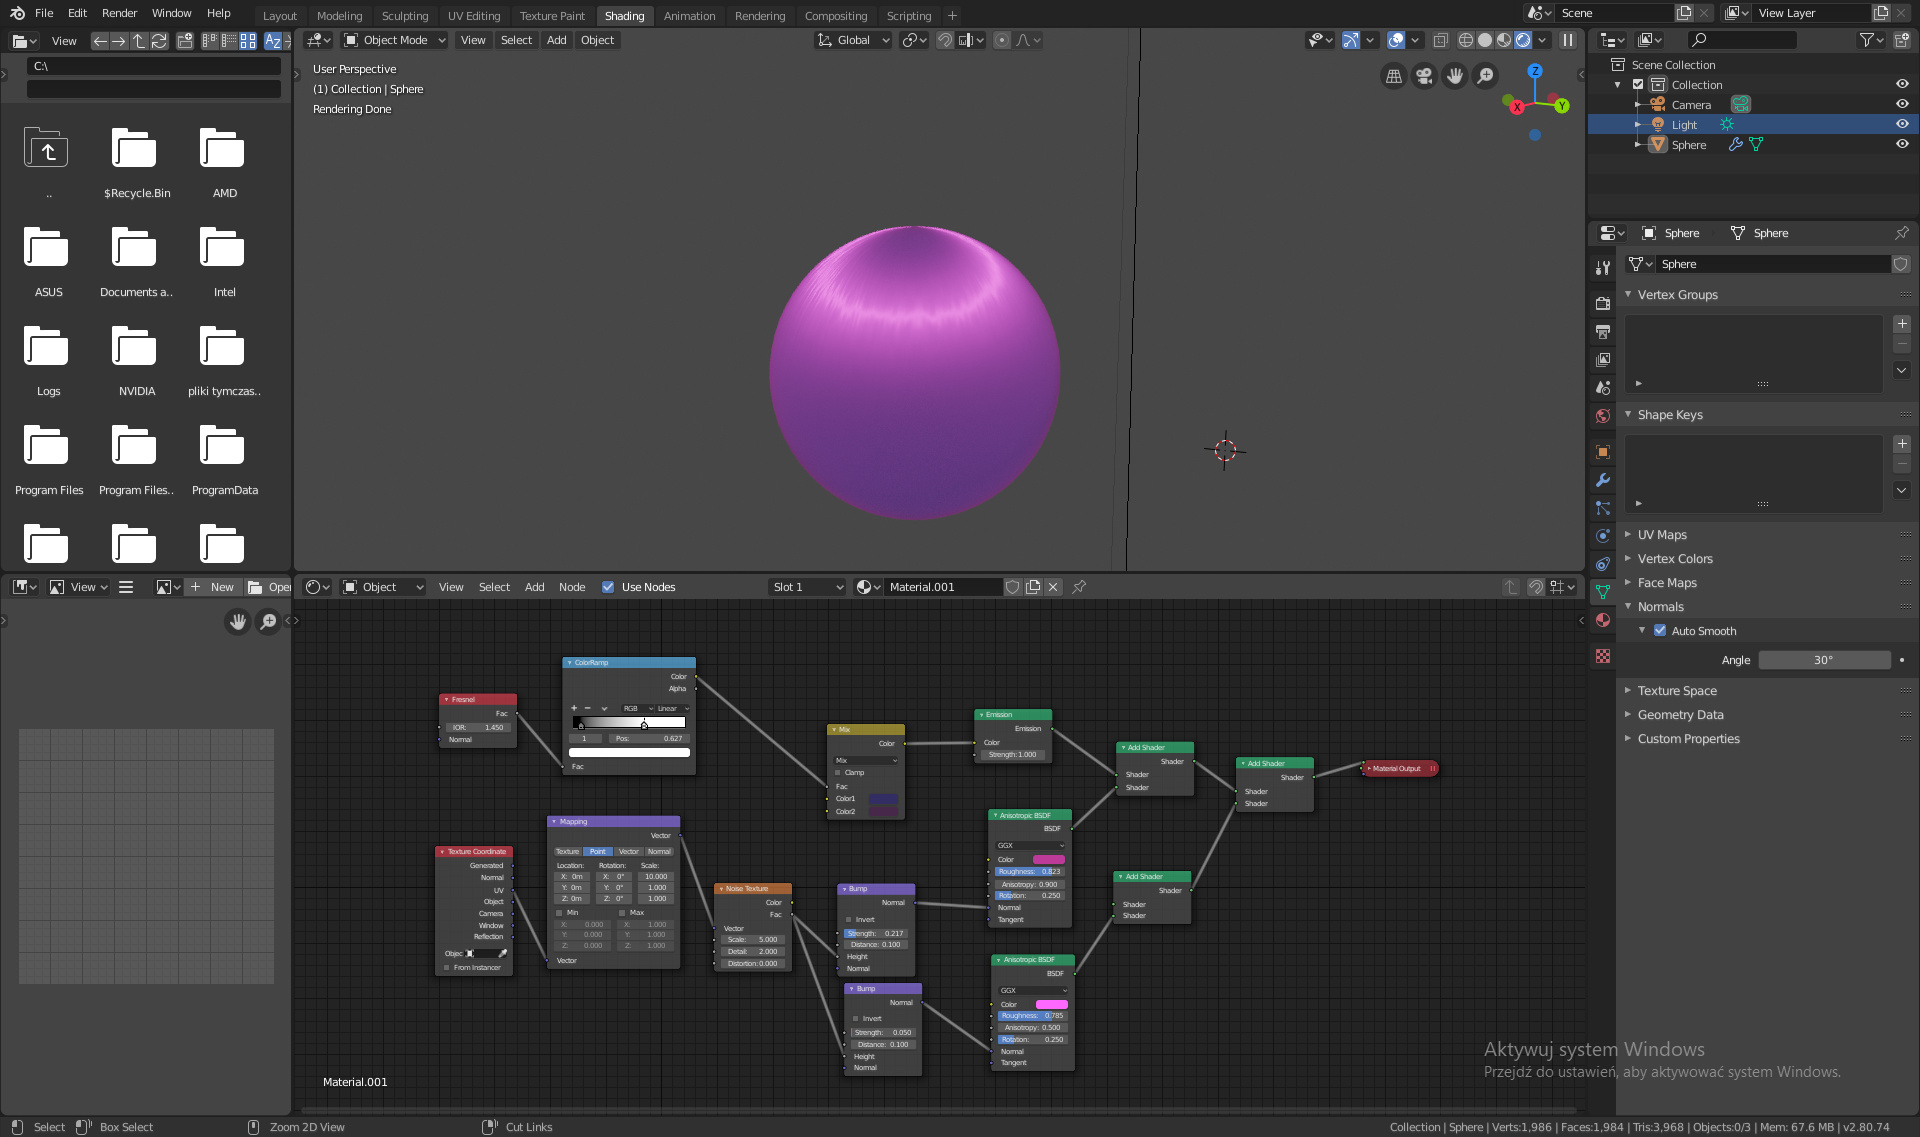
Task: Switch viewport to Wireframe shading
Action: [x=1465, y=40]
